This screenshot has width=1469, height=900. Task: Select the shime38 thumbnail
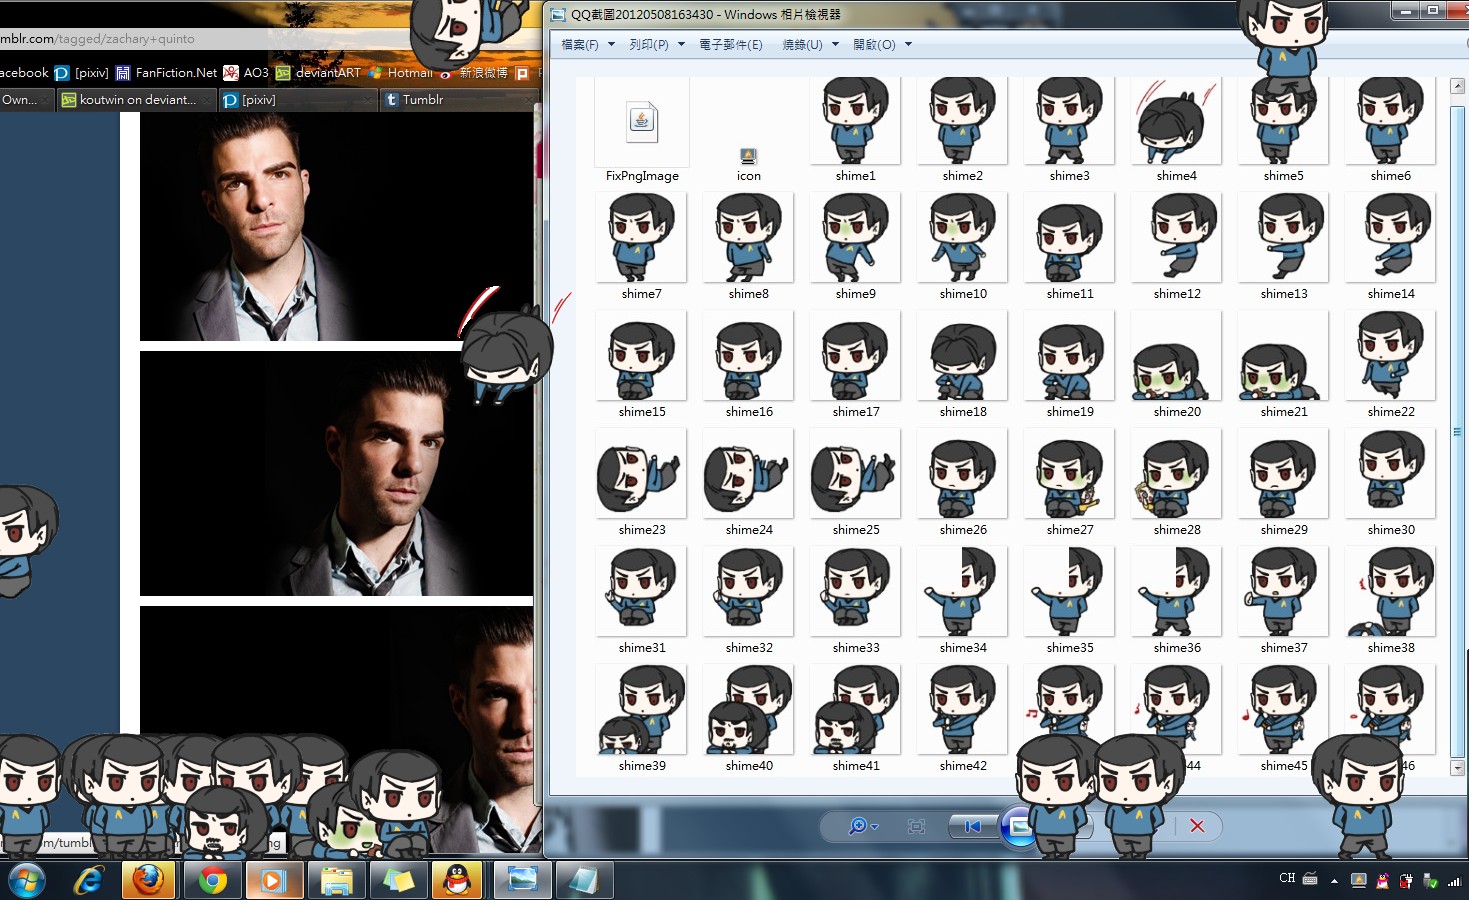click(x=1390, y=592)
